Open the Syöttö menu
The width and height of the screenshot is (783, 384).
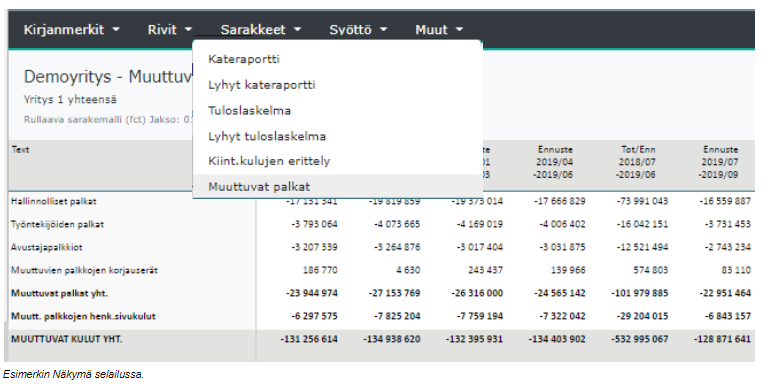[358, 30]
